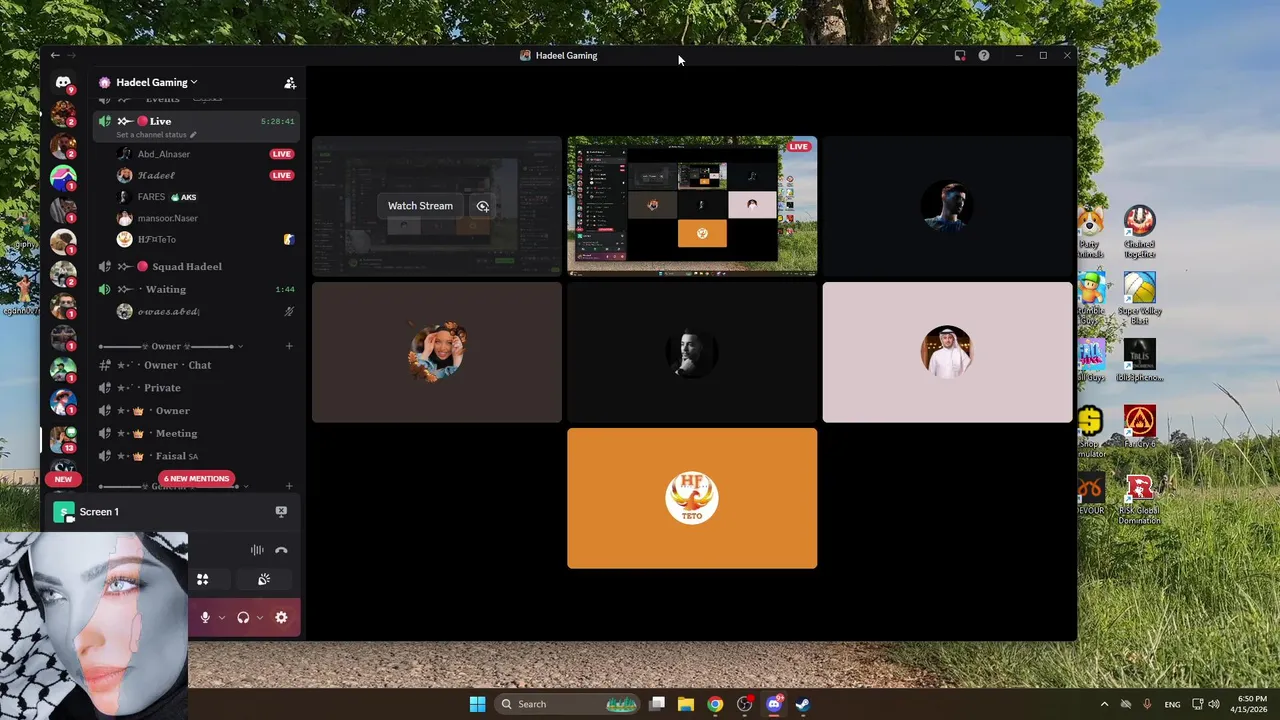Open headphone output options chevron
This screenshot has width=1280, height=720.
click(259, 617)
